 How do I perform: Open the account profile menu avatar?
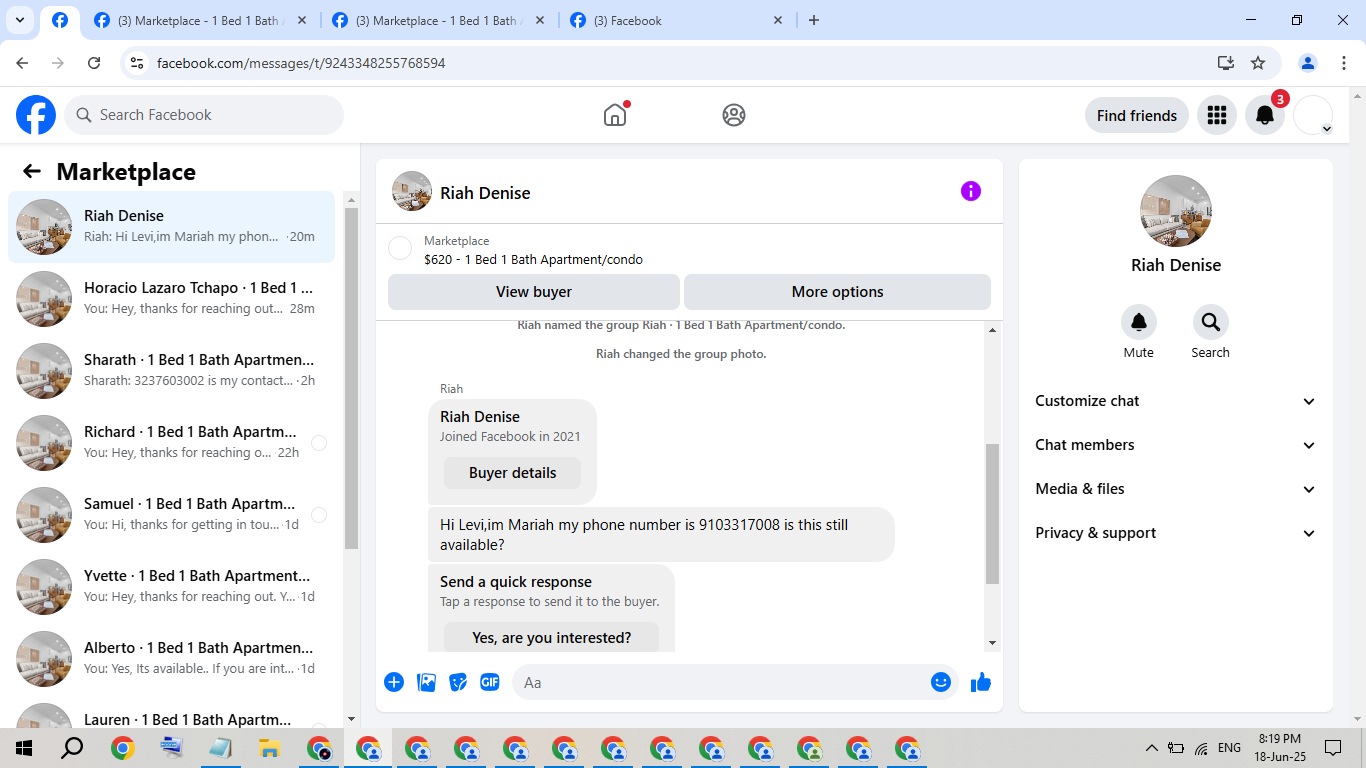click(1313, 115)
